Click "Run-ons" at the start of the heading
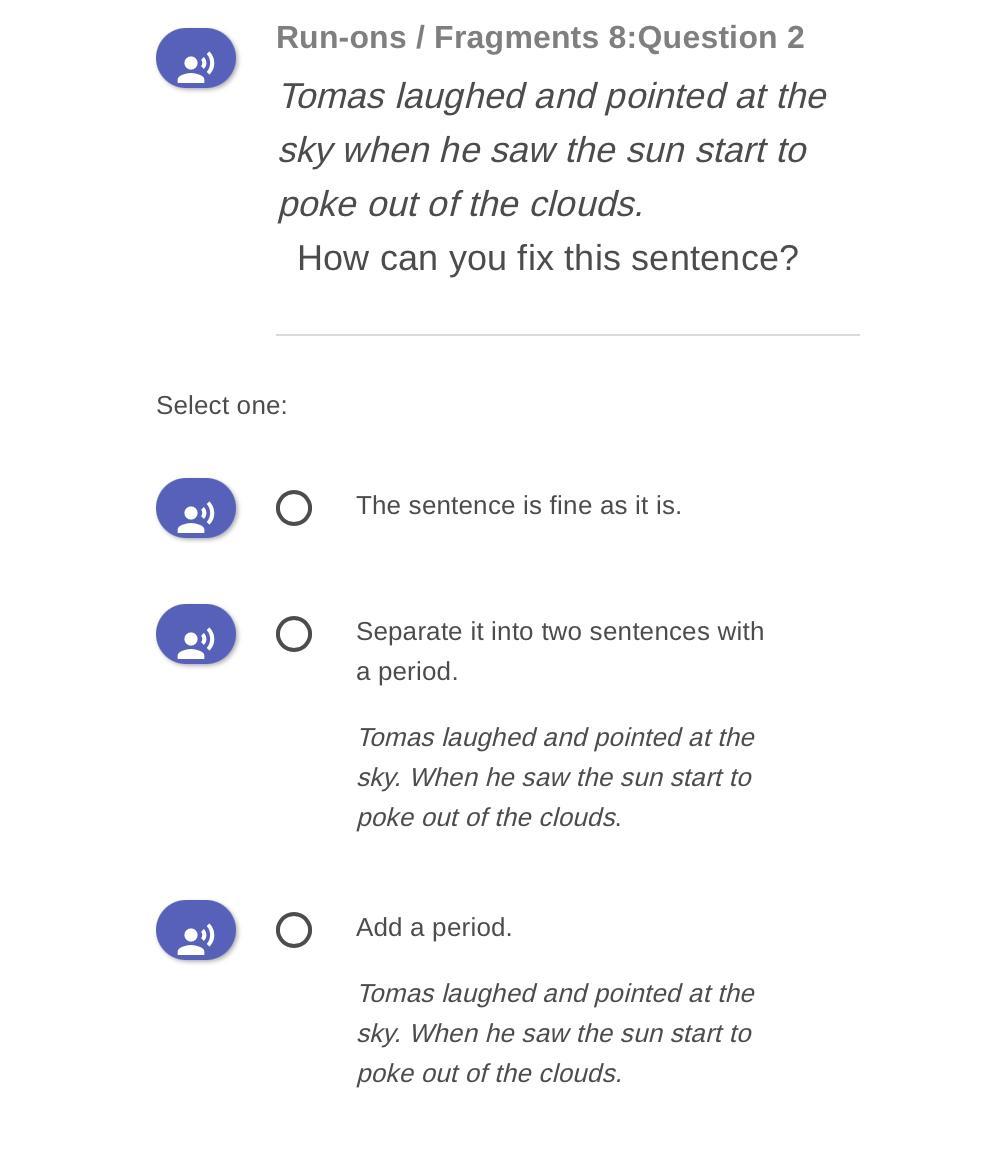 point(341,37)
